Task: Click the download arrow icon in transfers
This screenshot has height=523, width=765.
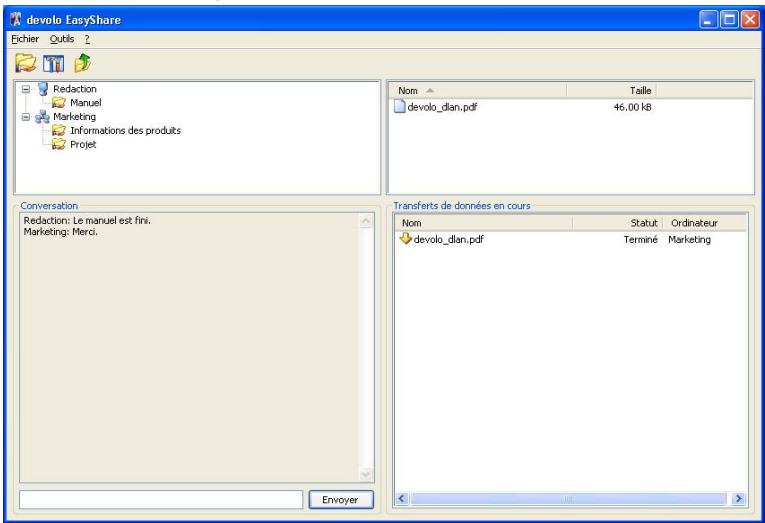Action: (x=405, y=239)
